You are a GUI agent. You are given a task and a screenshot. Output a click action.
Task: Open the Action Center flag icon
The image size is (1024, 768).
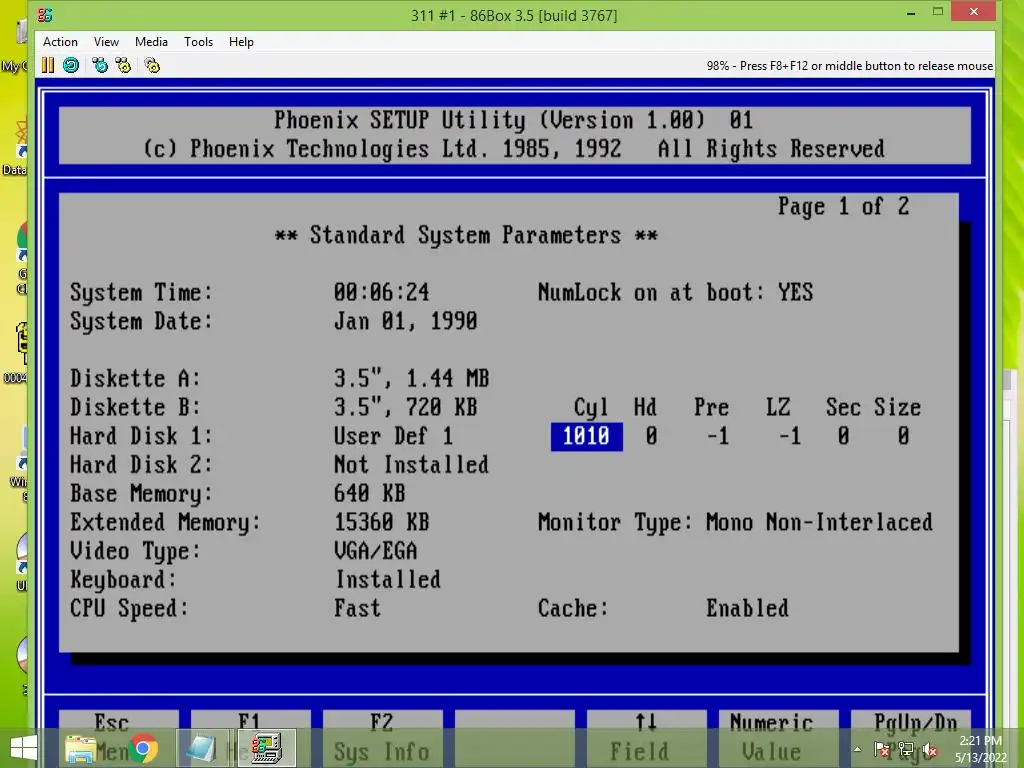[x=881, y=749]
